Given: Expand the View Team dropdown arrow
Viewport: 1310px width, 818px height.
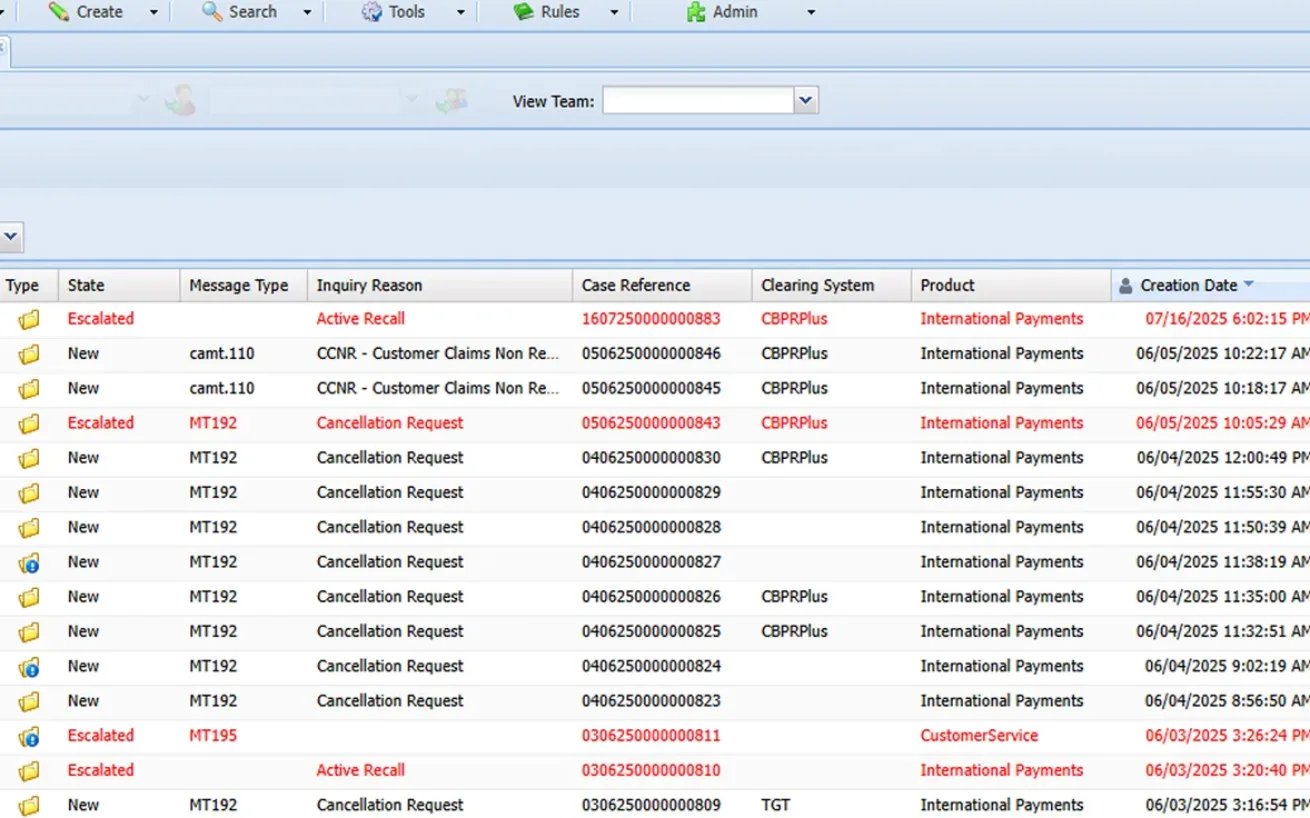Looking at the screenshot, I should [806, 100].
